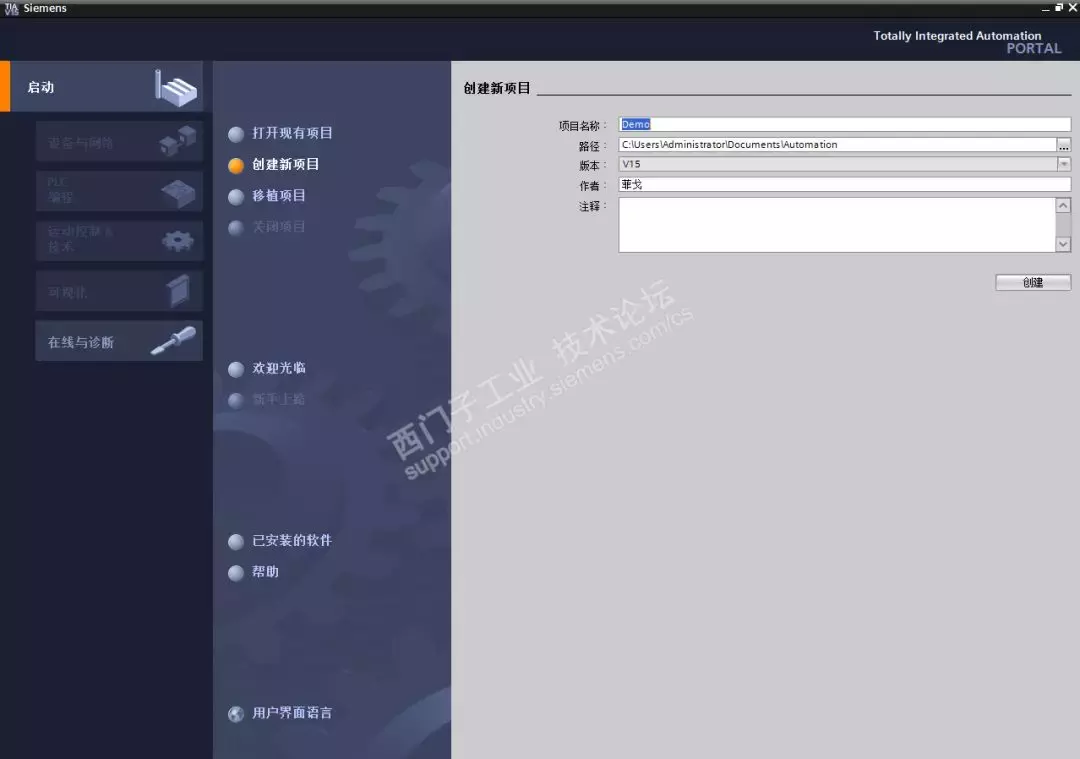1080x759 pixels.
Task: Click the 创建 create button
Action: pyautogui.click(x=1032, y=282)
